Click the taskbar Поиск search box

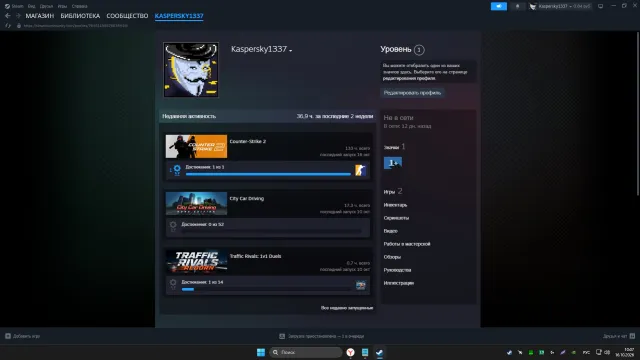click(x=306, y=352)
